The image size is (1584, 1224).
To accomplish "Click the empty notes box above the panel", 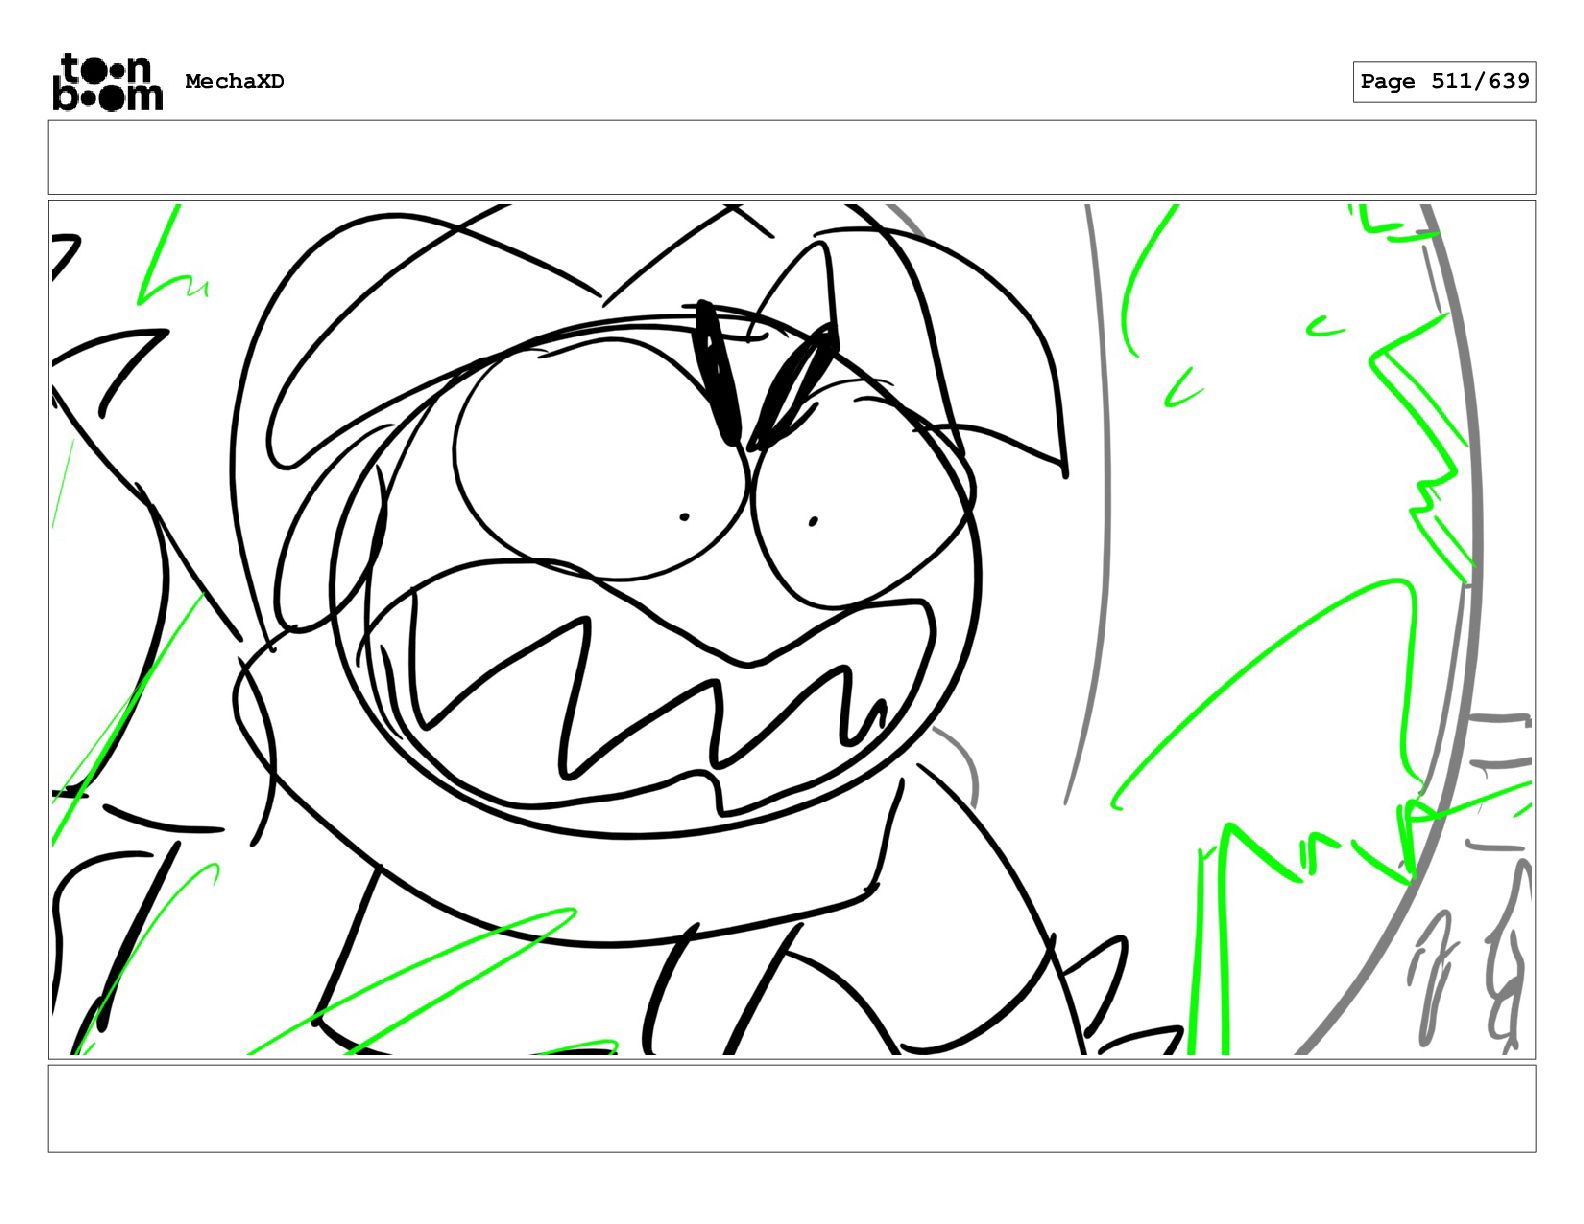I will (x=792, y=158).
